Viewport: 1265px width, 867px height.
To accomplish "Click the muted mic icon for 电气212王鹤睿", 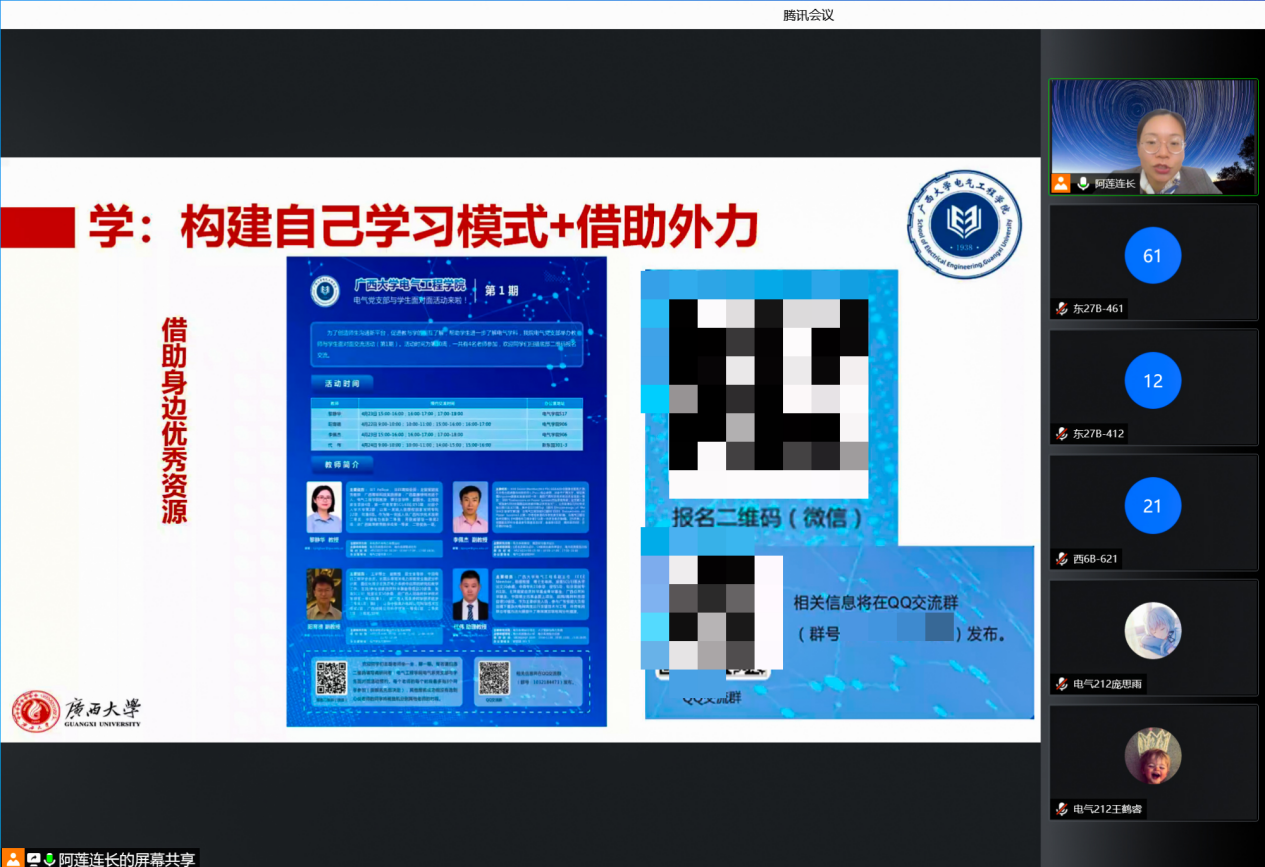I will pos(1061,809).
